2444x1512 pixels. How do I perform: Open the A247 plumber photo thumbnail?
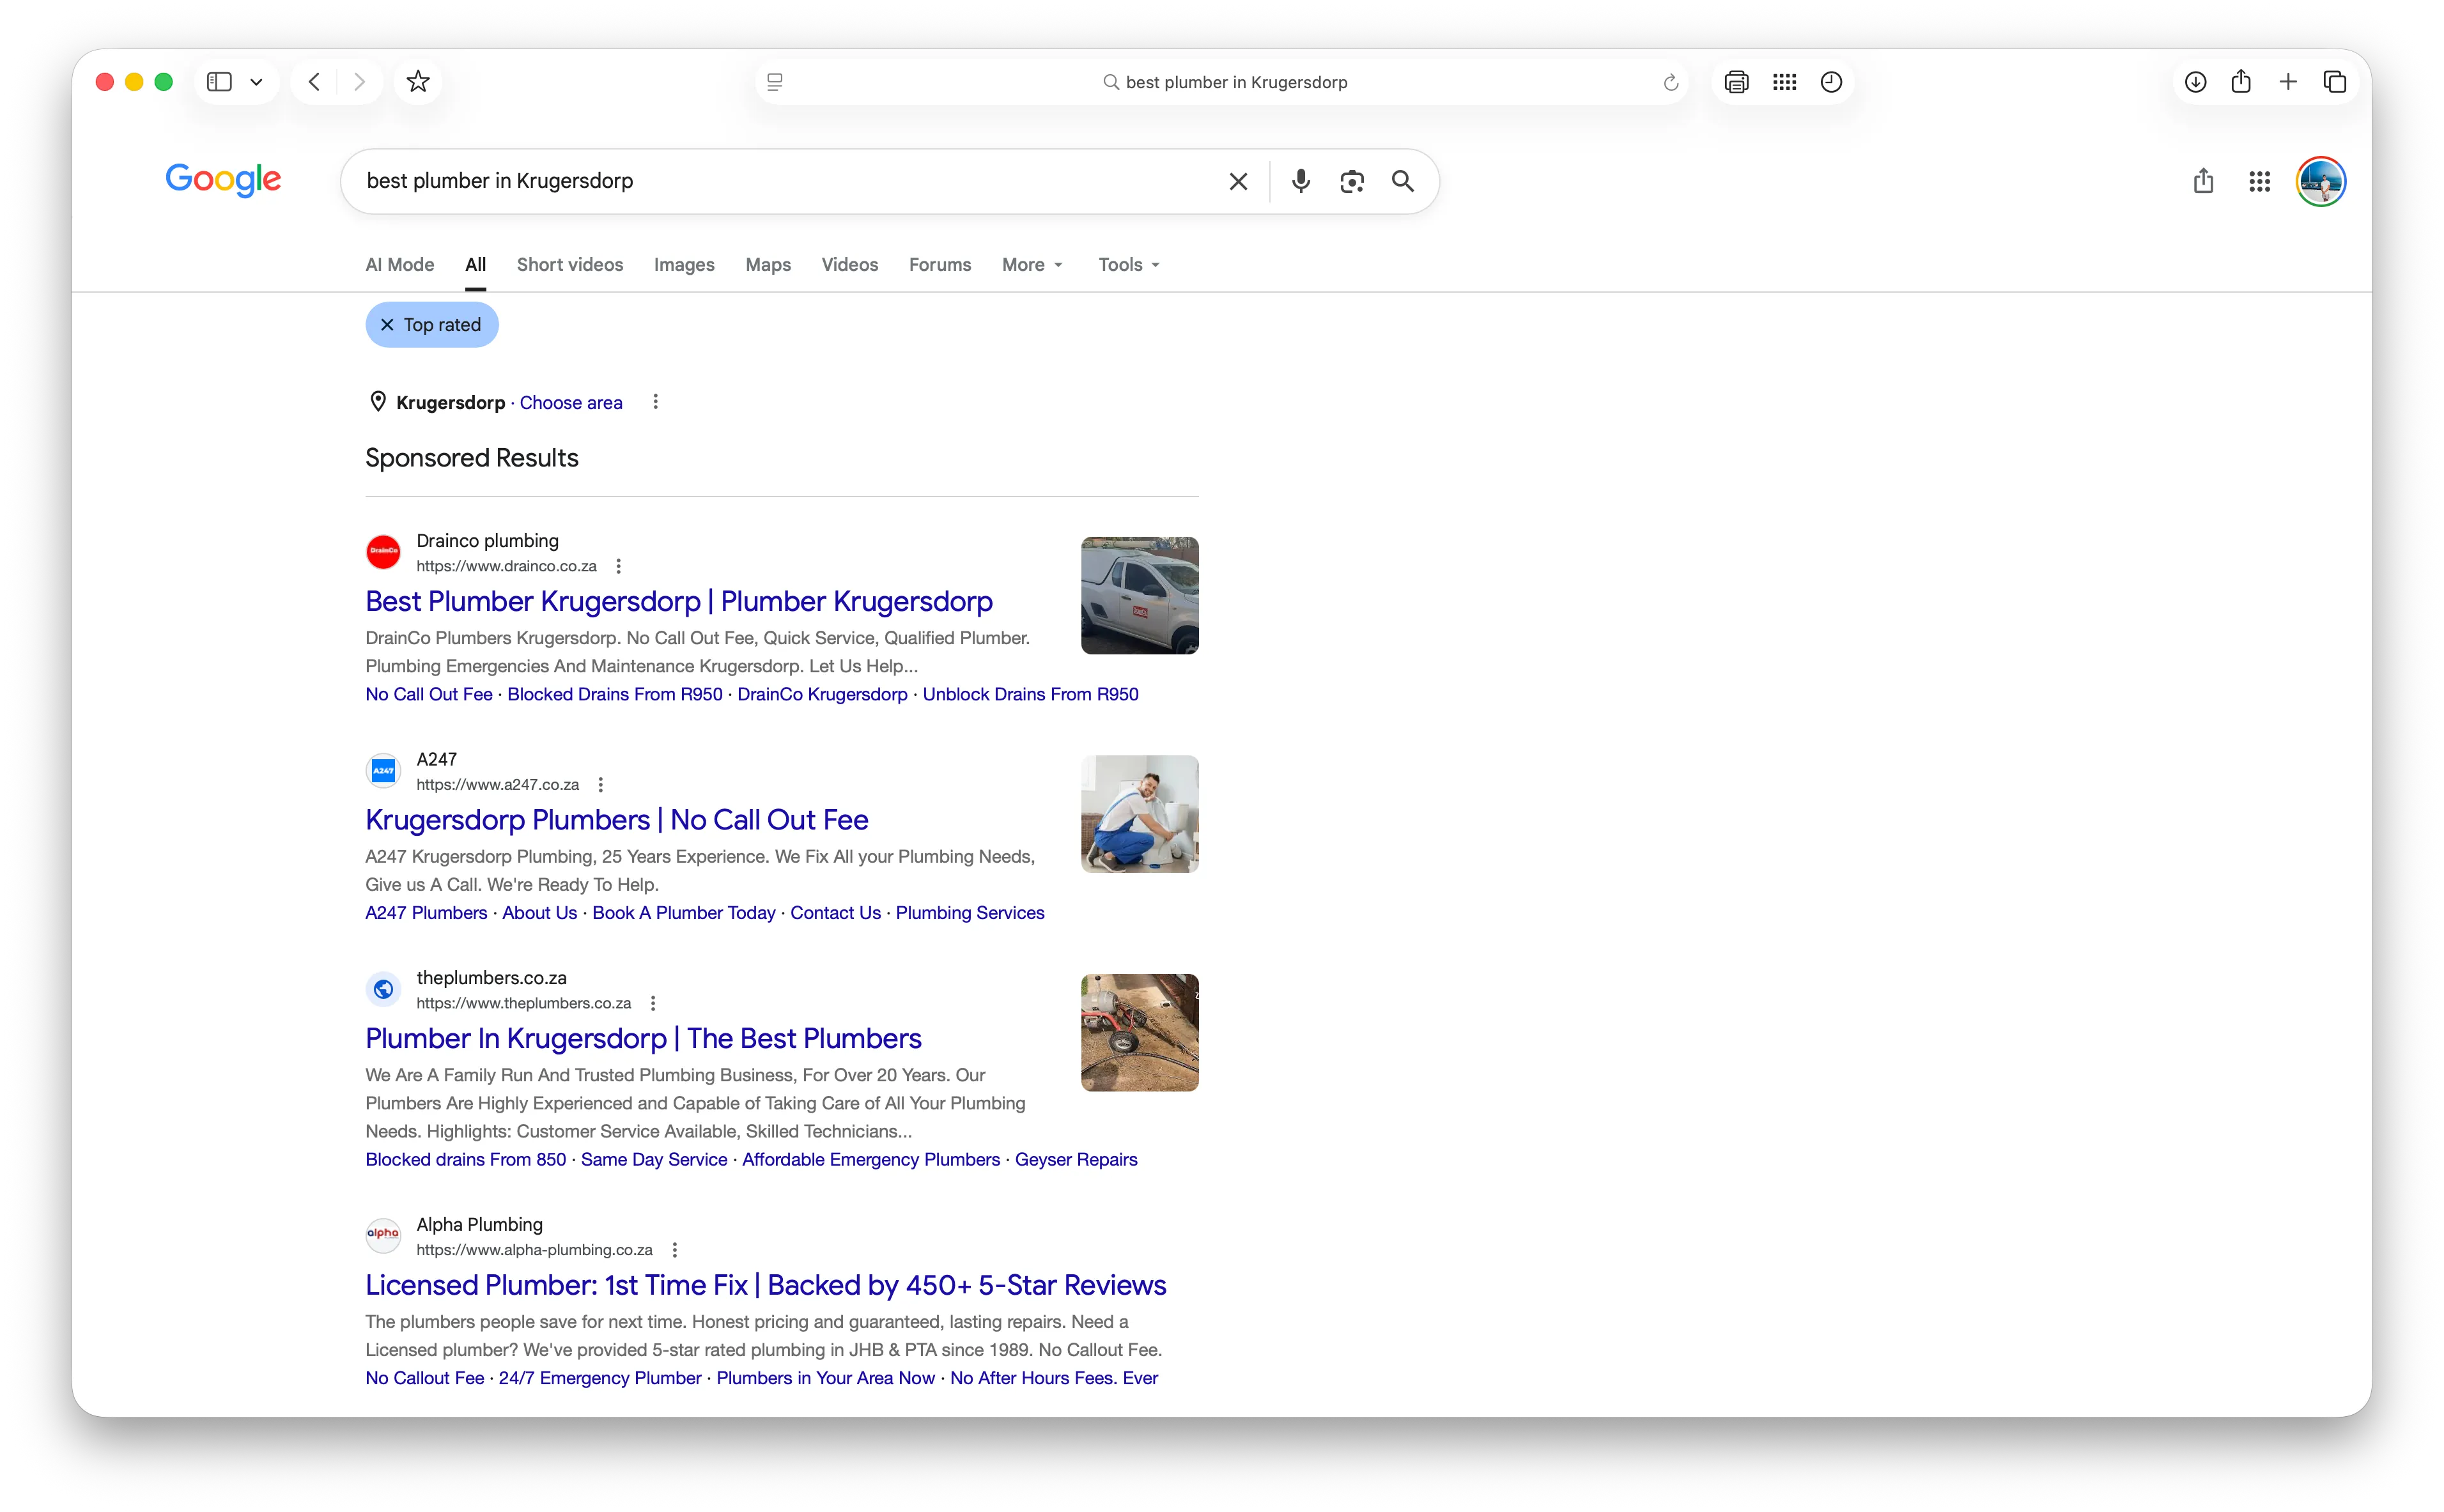(1139, 814)
